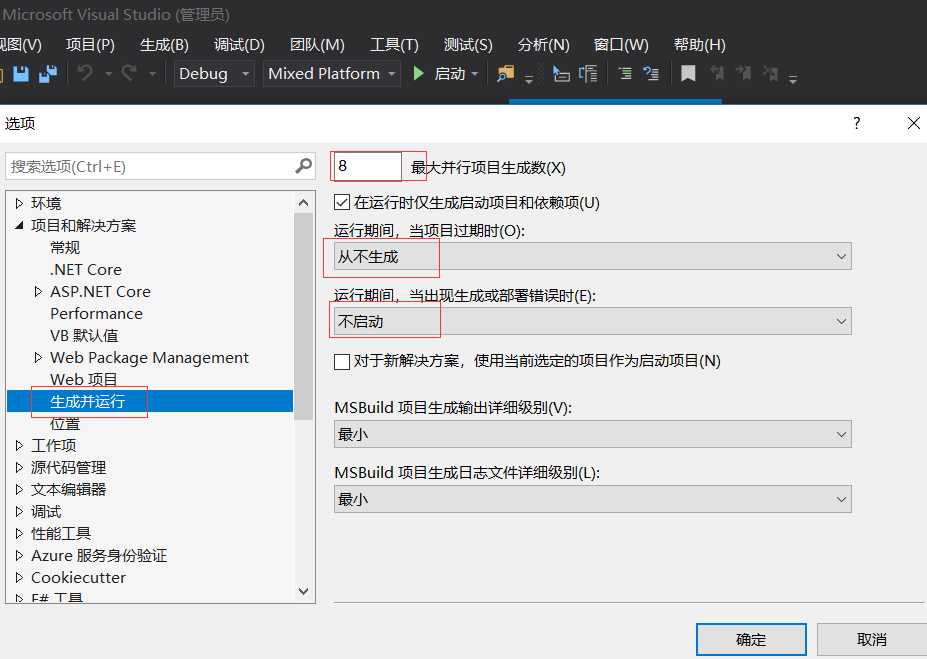Expand the 调试 tree node
This screenshot has height=659, width=927.
[x=19, y=511]
